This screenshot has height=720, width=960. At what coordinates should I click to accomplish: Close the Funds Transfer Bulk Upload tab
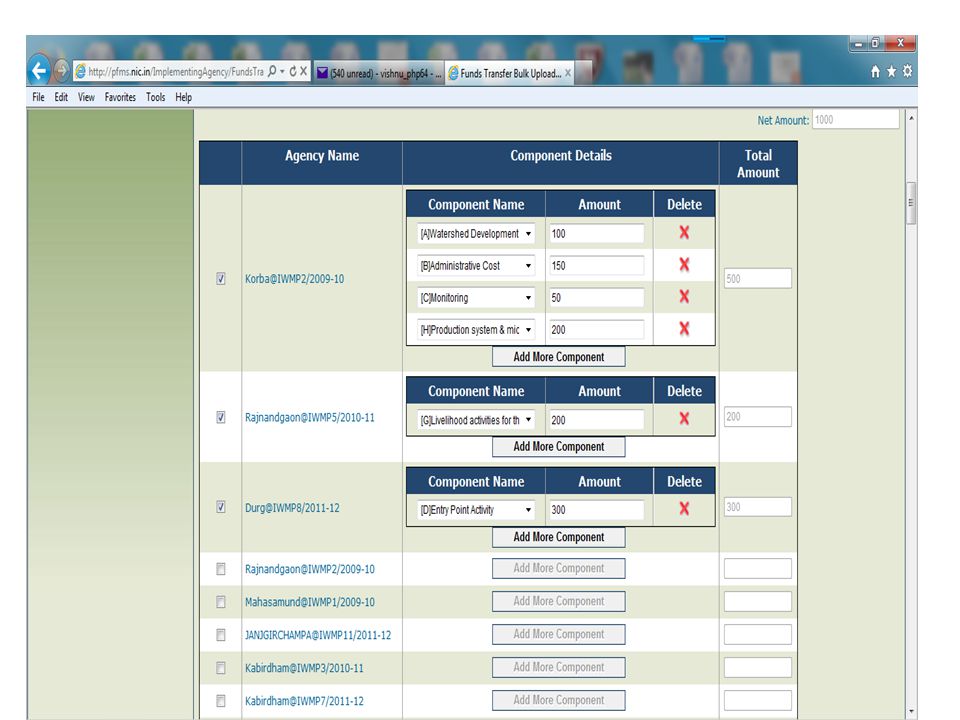568,73
